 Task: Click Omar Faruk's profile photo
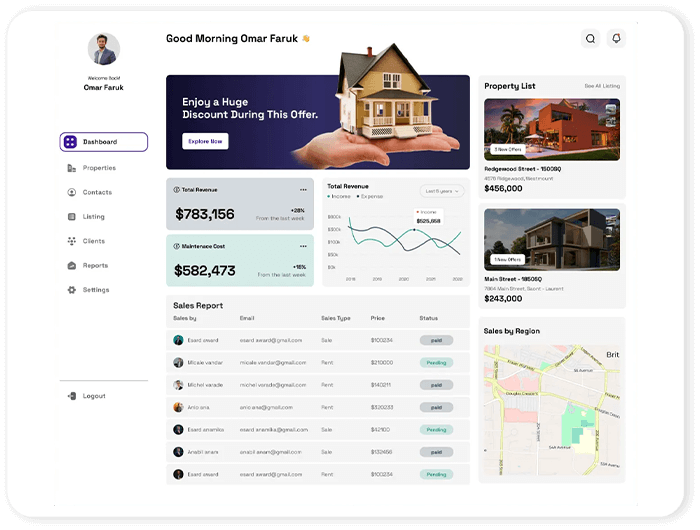pos(104,49)
